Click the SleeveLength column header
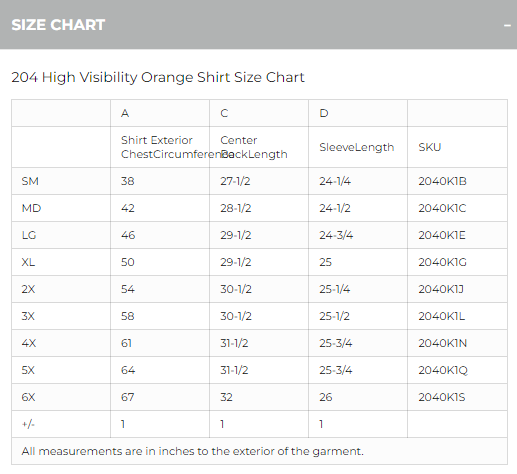Image resolution: width=517 pixels, height=474 pixels. click(358, 147)
